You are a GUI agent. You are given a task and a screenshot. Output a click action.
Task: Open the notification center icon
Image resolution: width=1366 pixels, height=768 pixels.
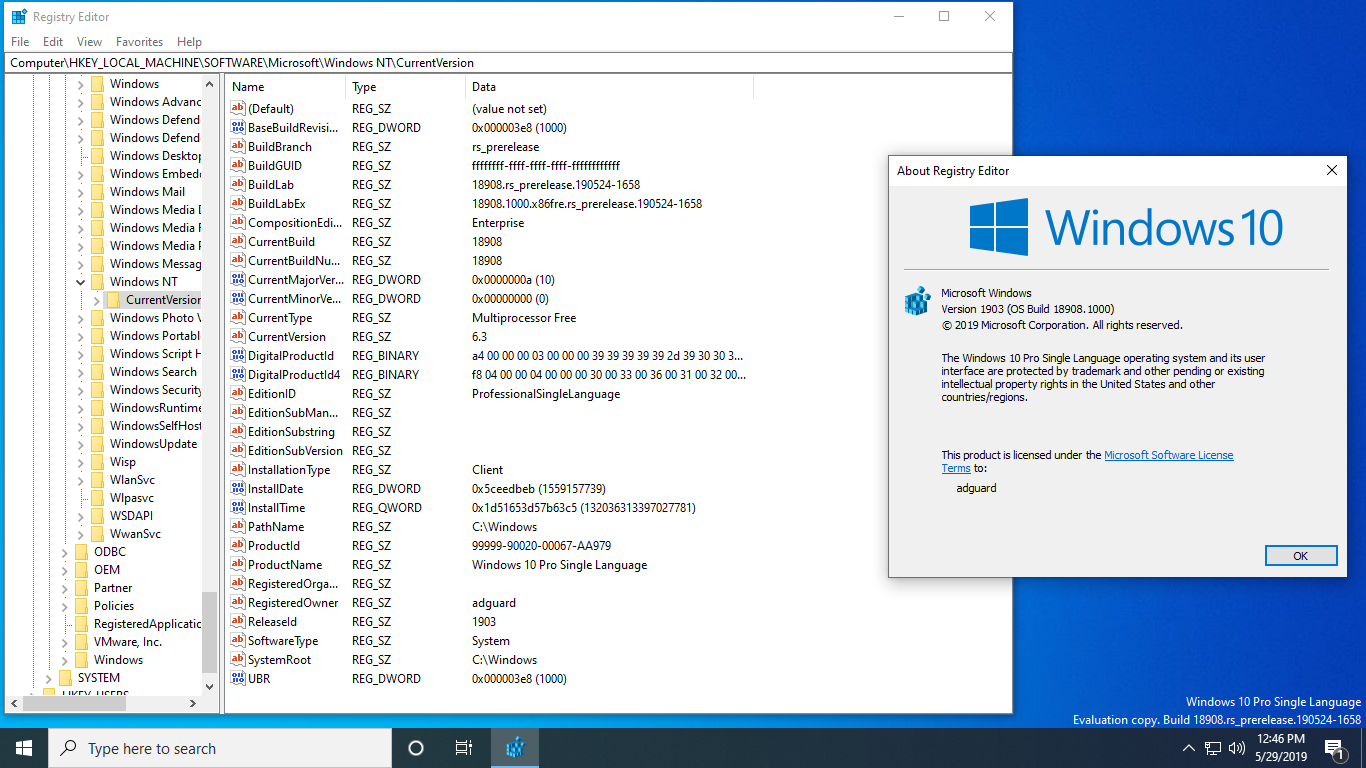1334,748
